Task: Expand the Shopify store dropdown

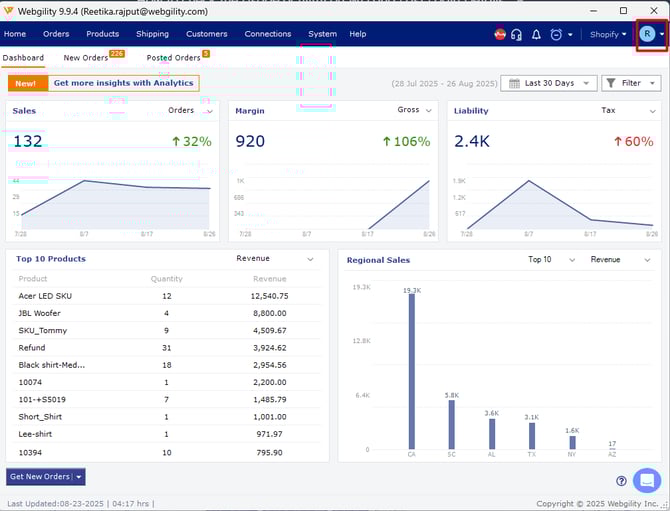Action: (x=608, y=34)
